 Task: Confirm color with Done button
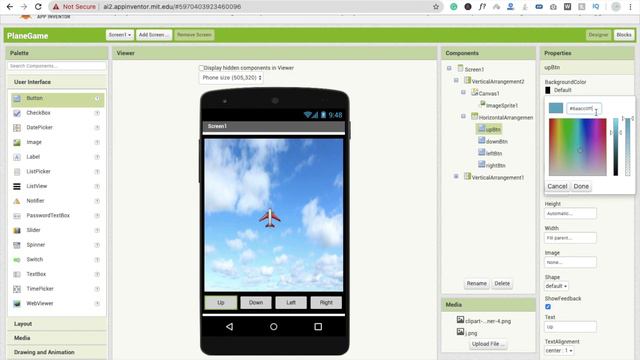(x=581, y=187)
